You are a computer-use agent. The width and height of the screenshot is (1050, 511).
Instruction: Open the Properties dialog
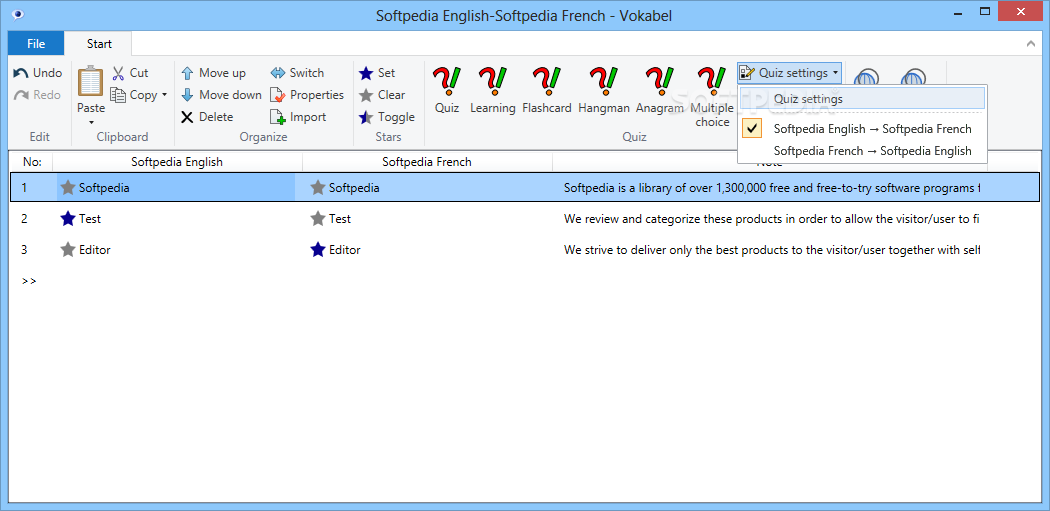click(307, 94)
